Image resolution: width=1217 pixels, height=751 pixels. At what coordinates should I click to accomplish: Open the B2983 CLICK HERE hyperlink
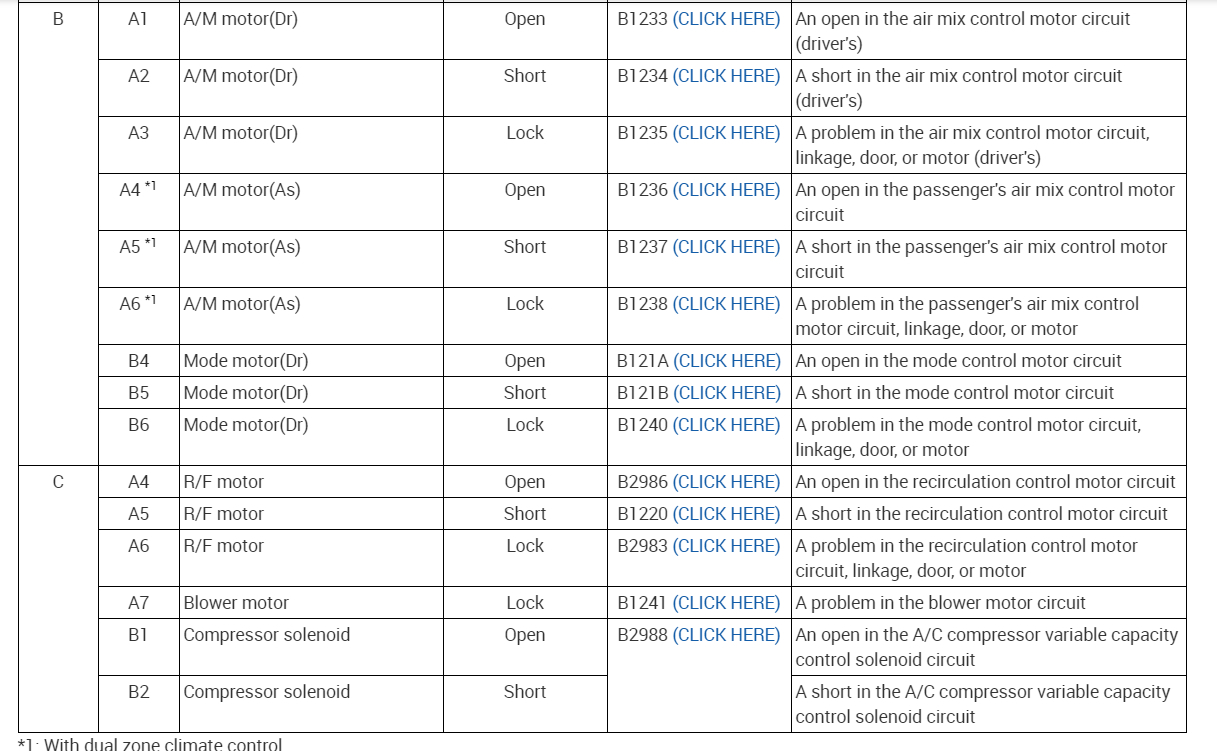pos(726,546)
